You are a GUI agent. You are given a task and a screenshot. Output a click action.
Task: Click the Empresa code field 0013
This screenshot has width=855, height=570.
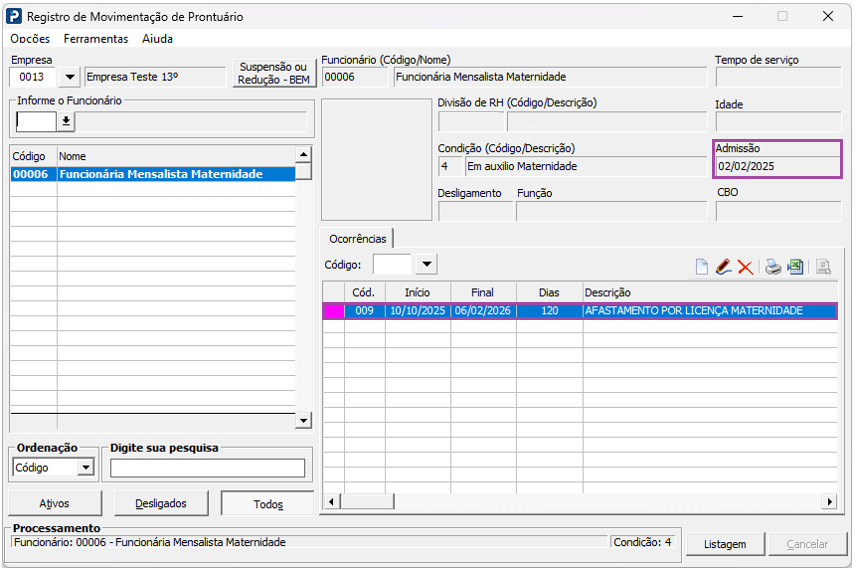click(x=32, y=77)
